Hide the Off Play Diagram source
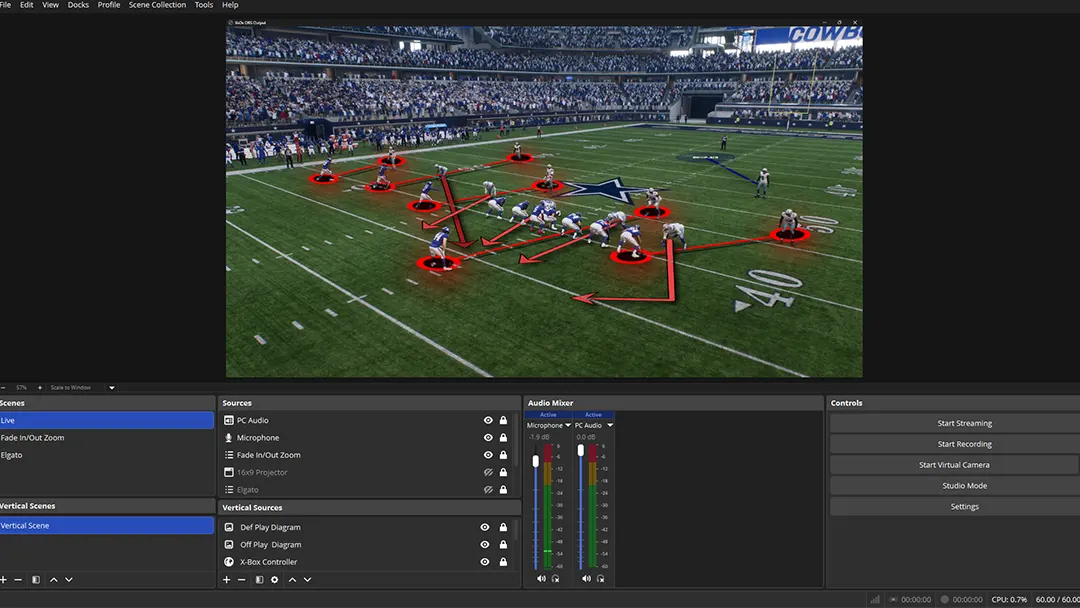The image size is (1080, 608). (485, 544)
